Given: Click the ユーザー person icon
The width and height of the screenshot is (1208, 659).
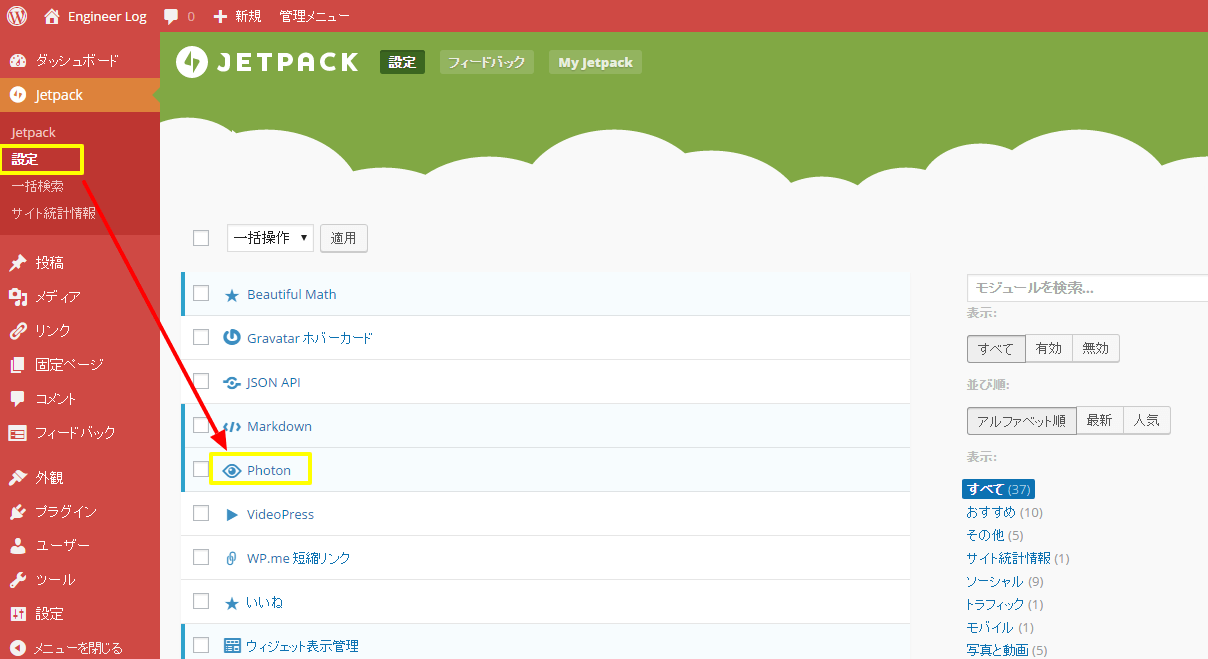Looking at the screenshot, I should coord(18,546).
